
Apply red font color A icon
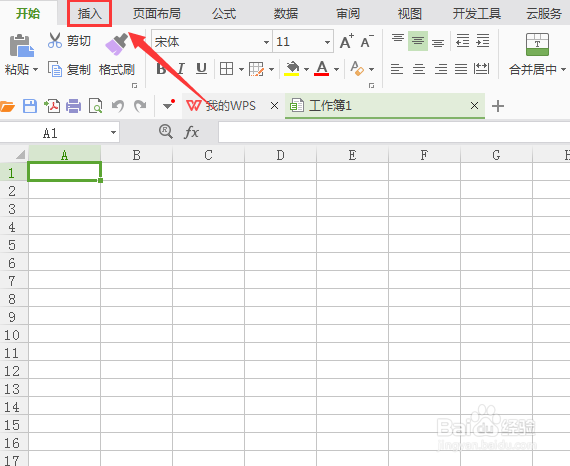click(x=322, y=68)
